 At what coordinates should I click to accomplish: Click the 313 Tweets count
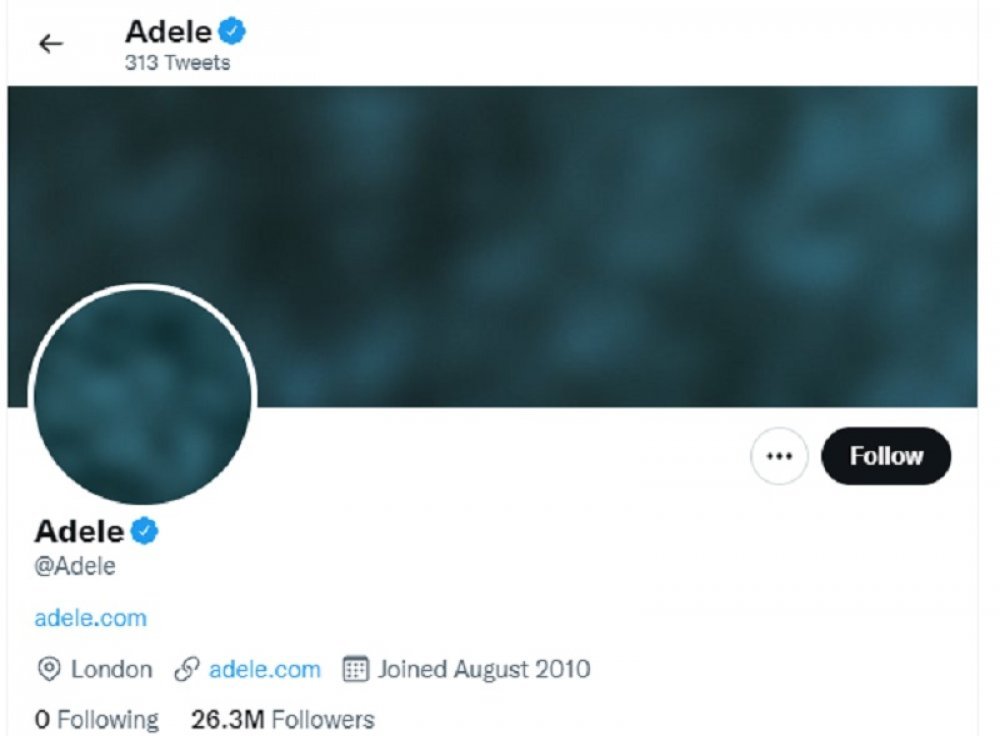(177, 63)
